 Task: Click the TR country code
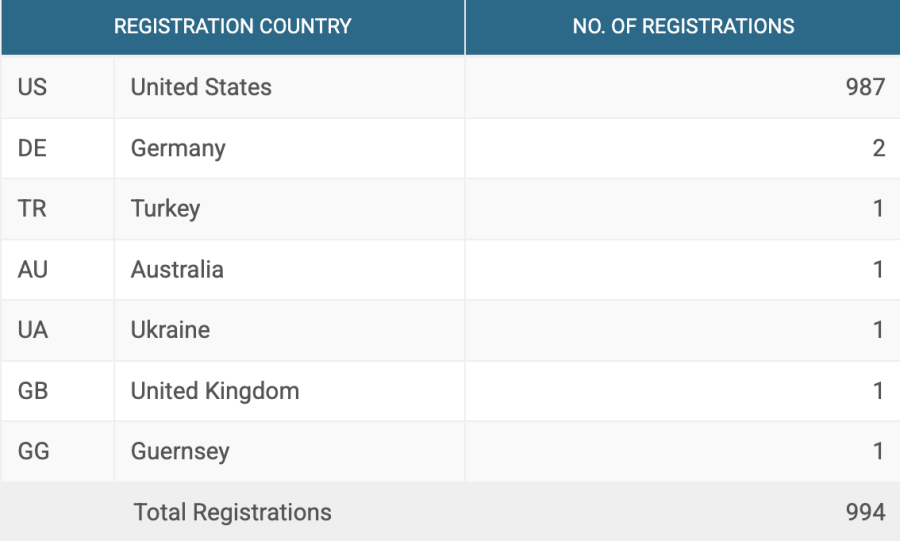31,209
